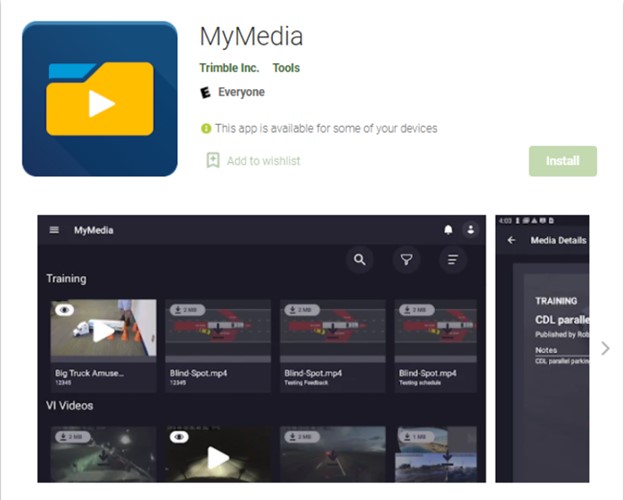Click the search magnifier icon
The height and width of the screenshot is (500, 624).
(359, 260)
